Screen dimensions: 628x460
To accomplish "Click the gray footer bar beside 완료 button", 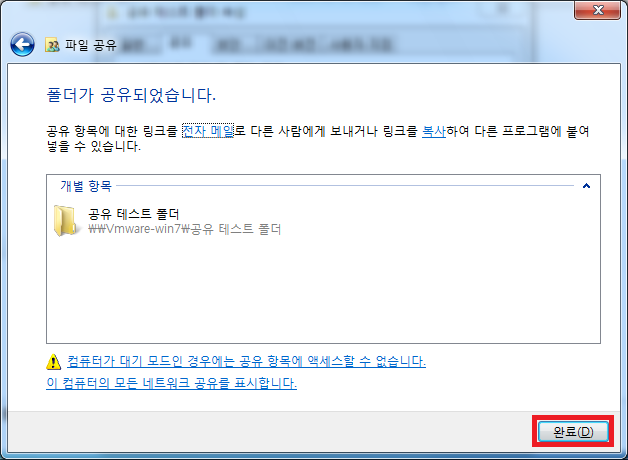I will tap(270, 432).
